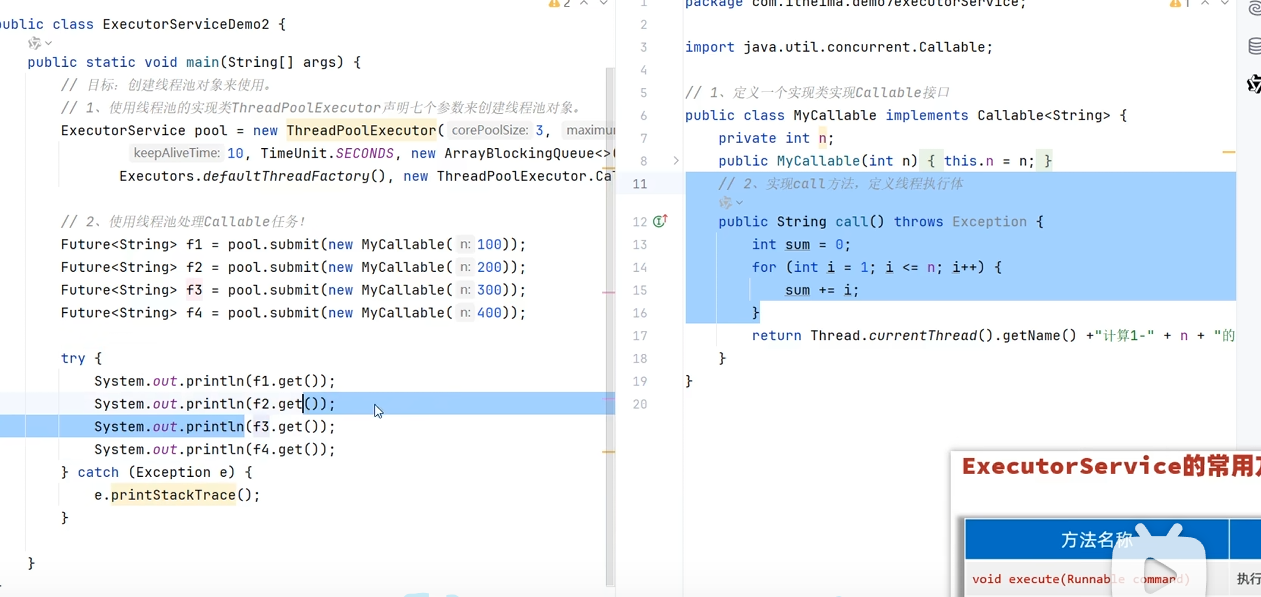The width and height of the screenshot is (1261, 597).
Task: Click the value 400 in f4 submit call
Action: point(489,313)
